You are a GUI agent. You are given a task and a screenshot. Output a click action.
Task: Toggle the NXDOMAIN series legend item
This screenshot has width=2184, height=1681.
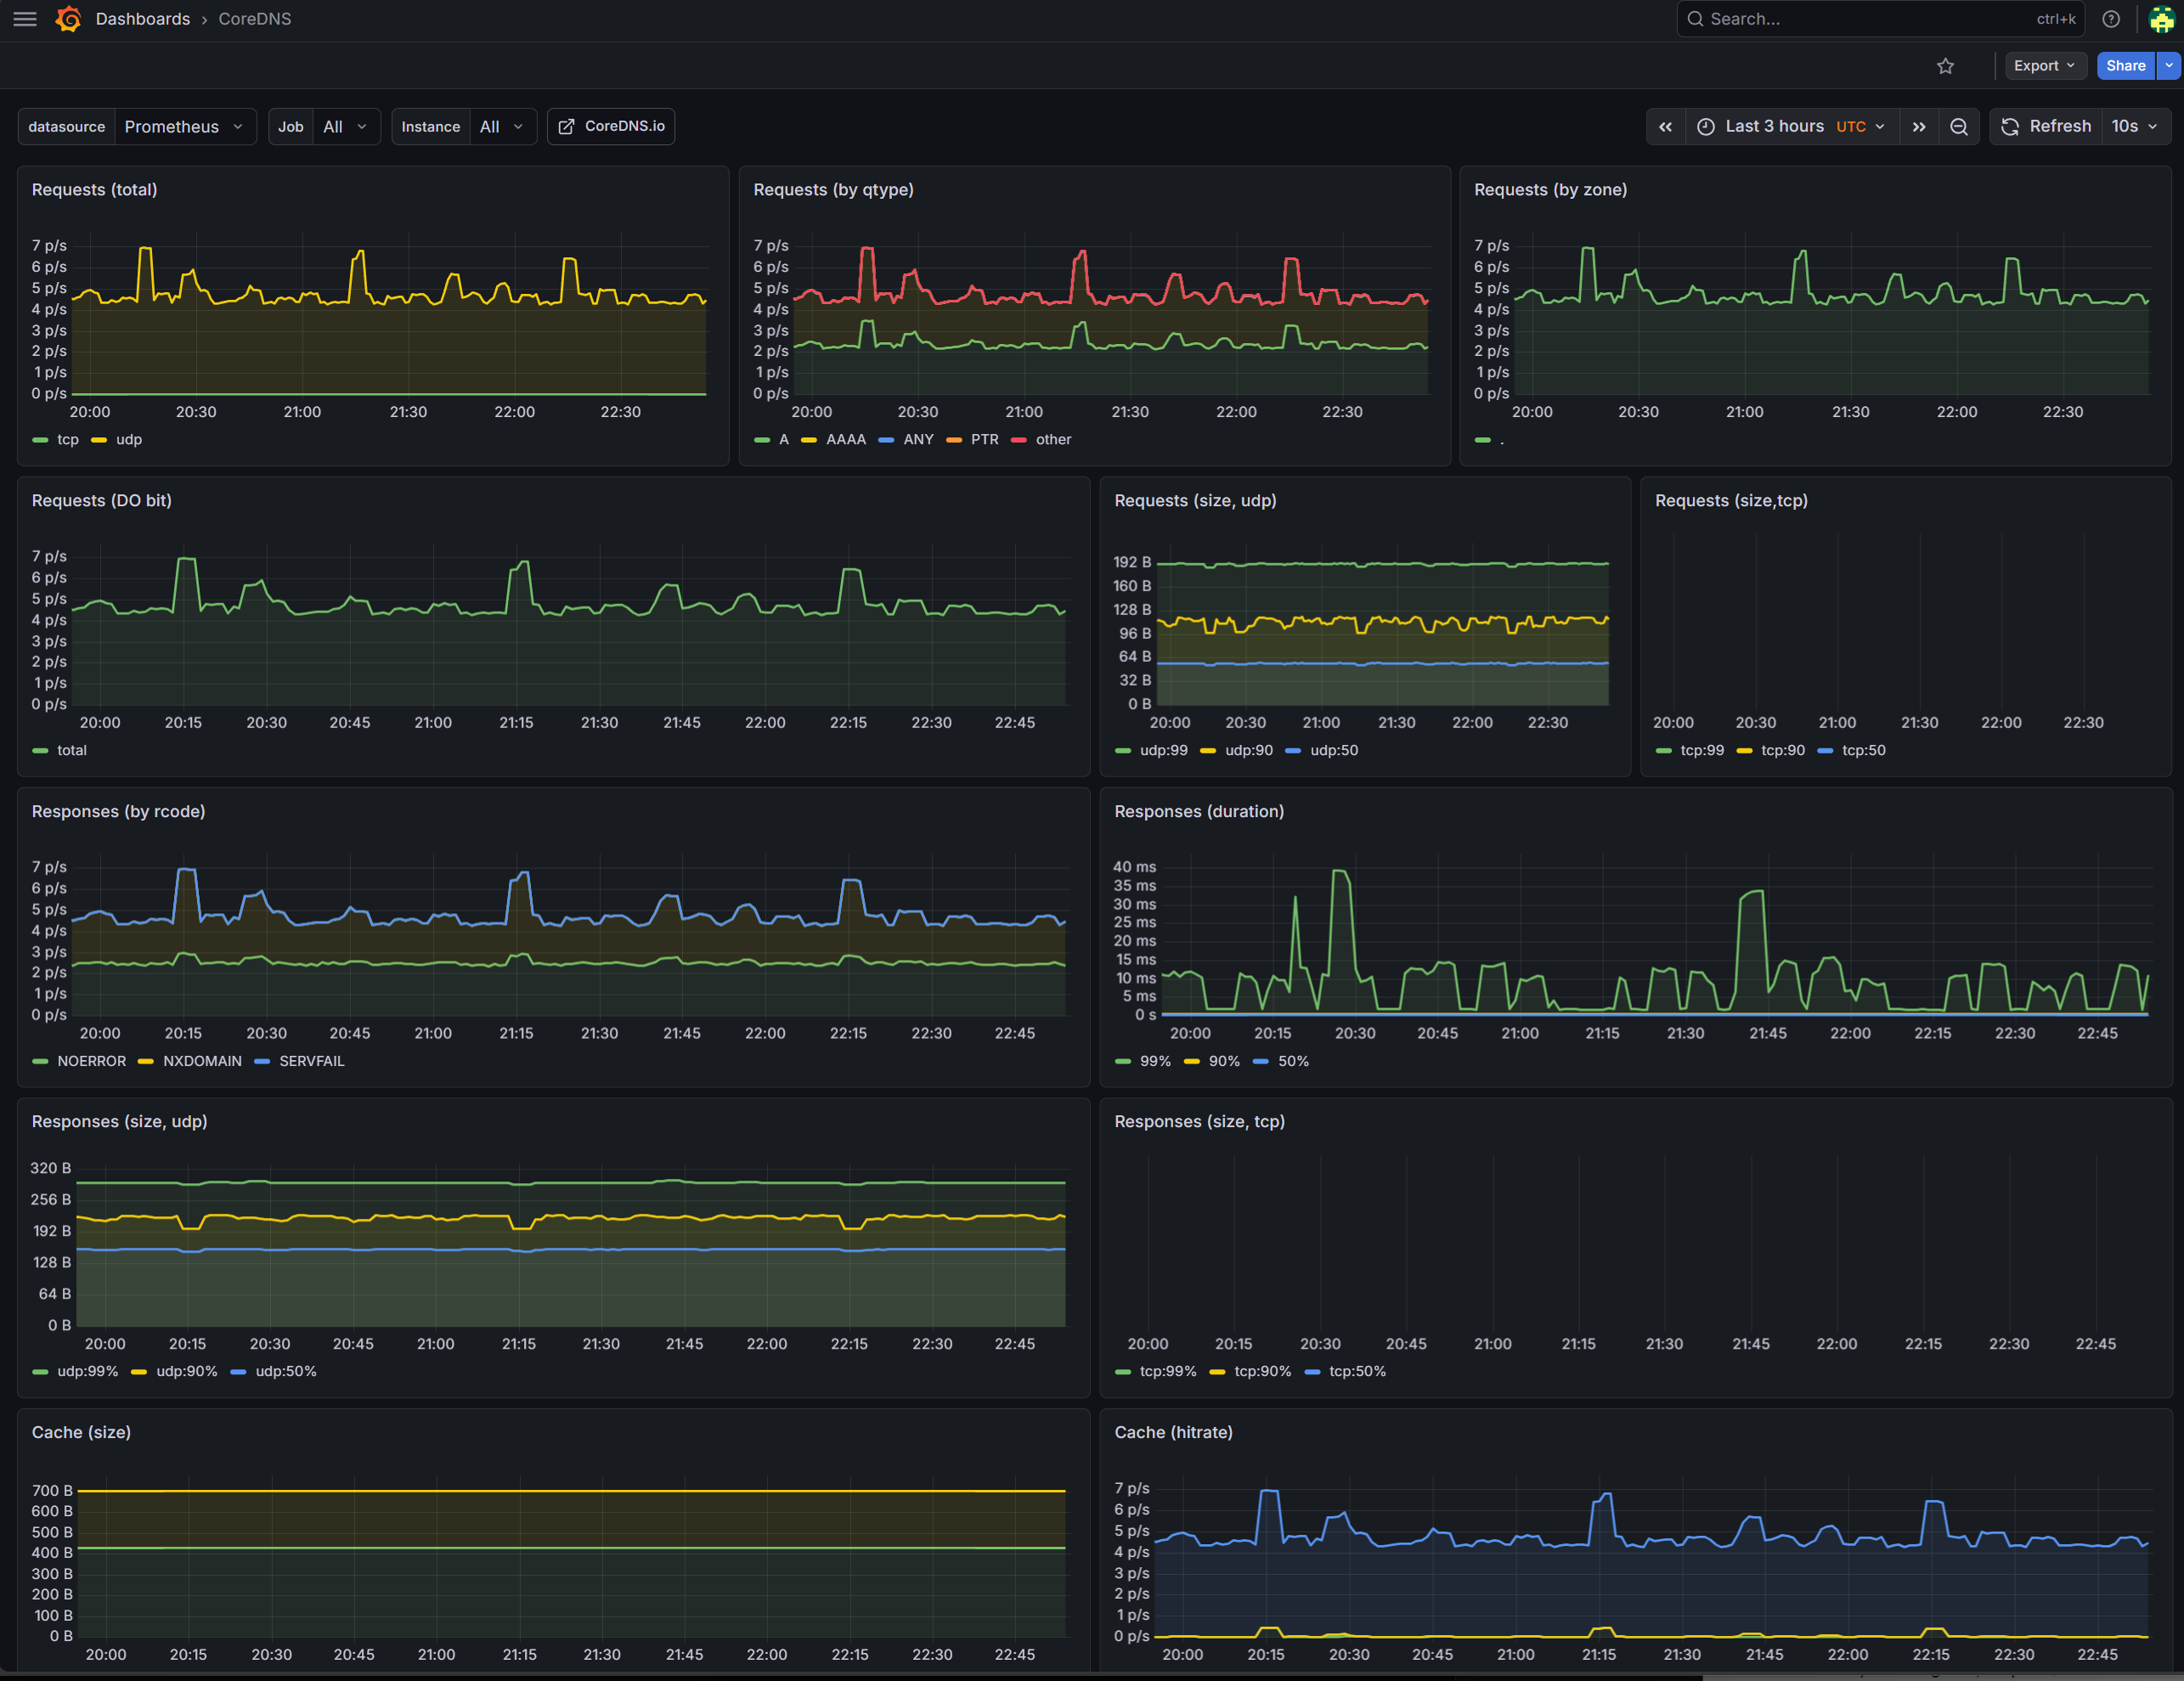point(202,1062)
